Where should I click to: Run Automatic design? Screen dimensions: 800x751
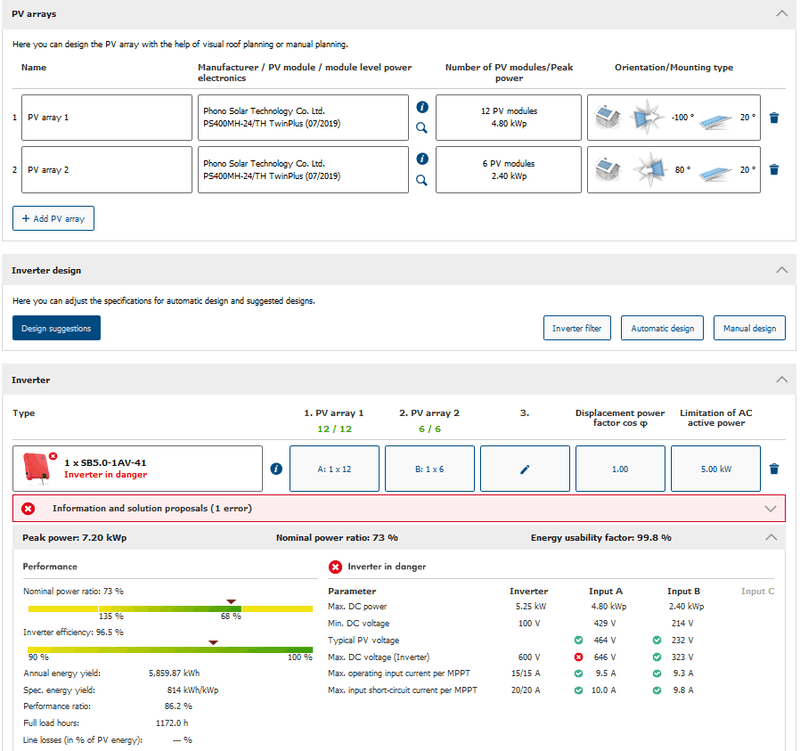click(662, 328)
